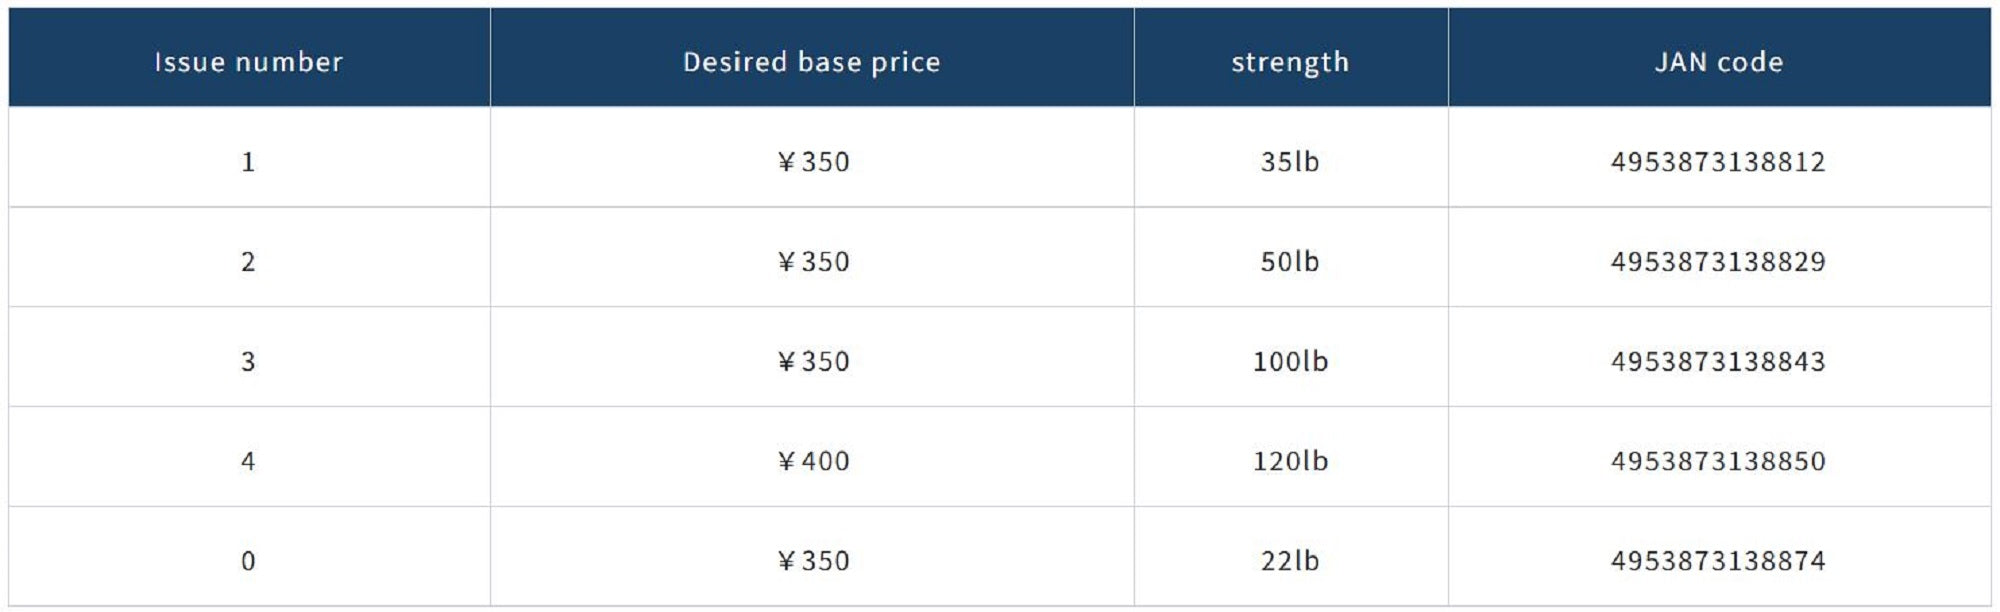Screen dimensions: 2000x612
Task: Click the Desired base price header
Action: 811,62
